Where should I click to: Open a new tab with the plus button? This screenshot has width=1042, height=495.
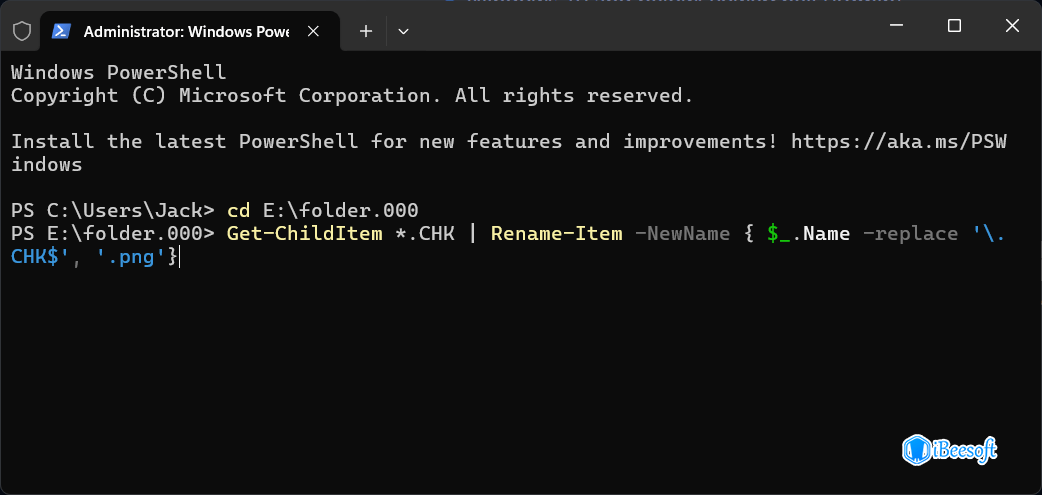click(x=366, y=31)
